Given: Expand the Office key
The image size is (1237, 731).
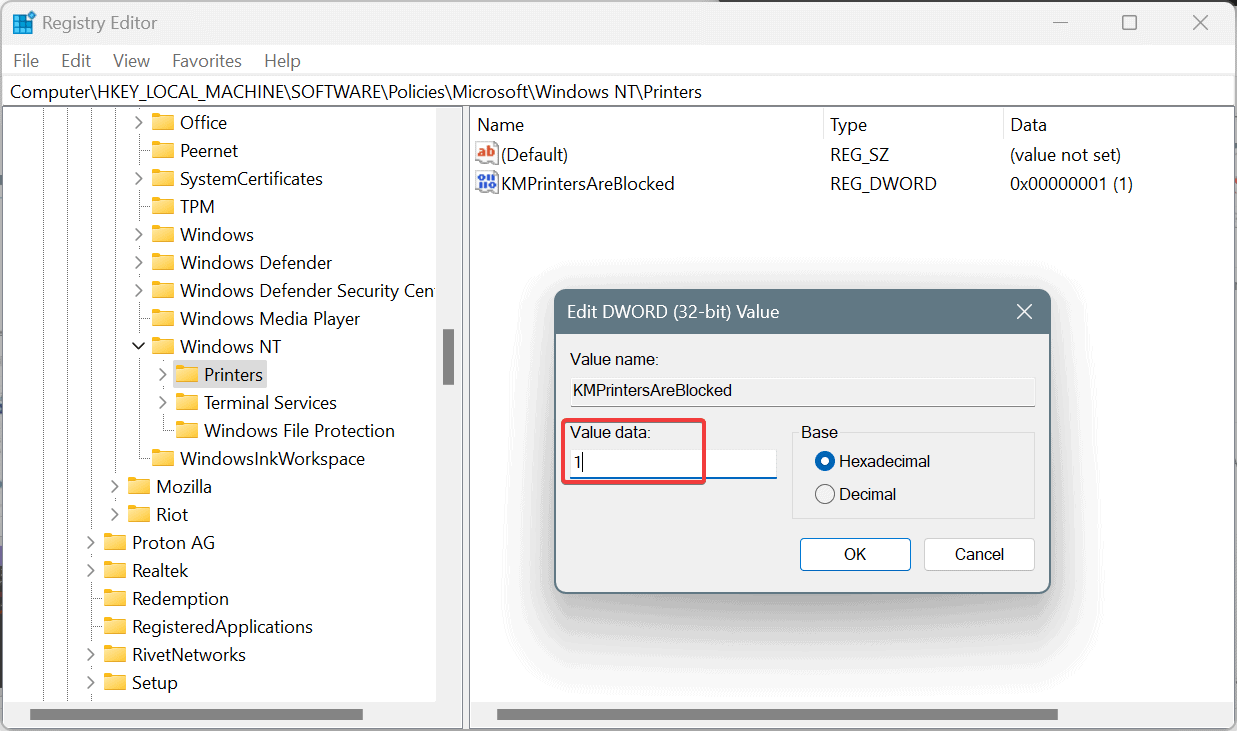Looking at the screenshot, I should (x=139, y=122).
